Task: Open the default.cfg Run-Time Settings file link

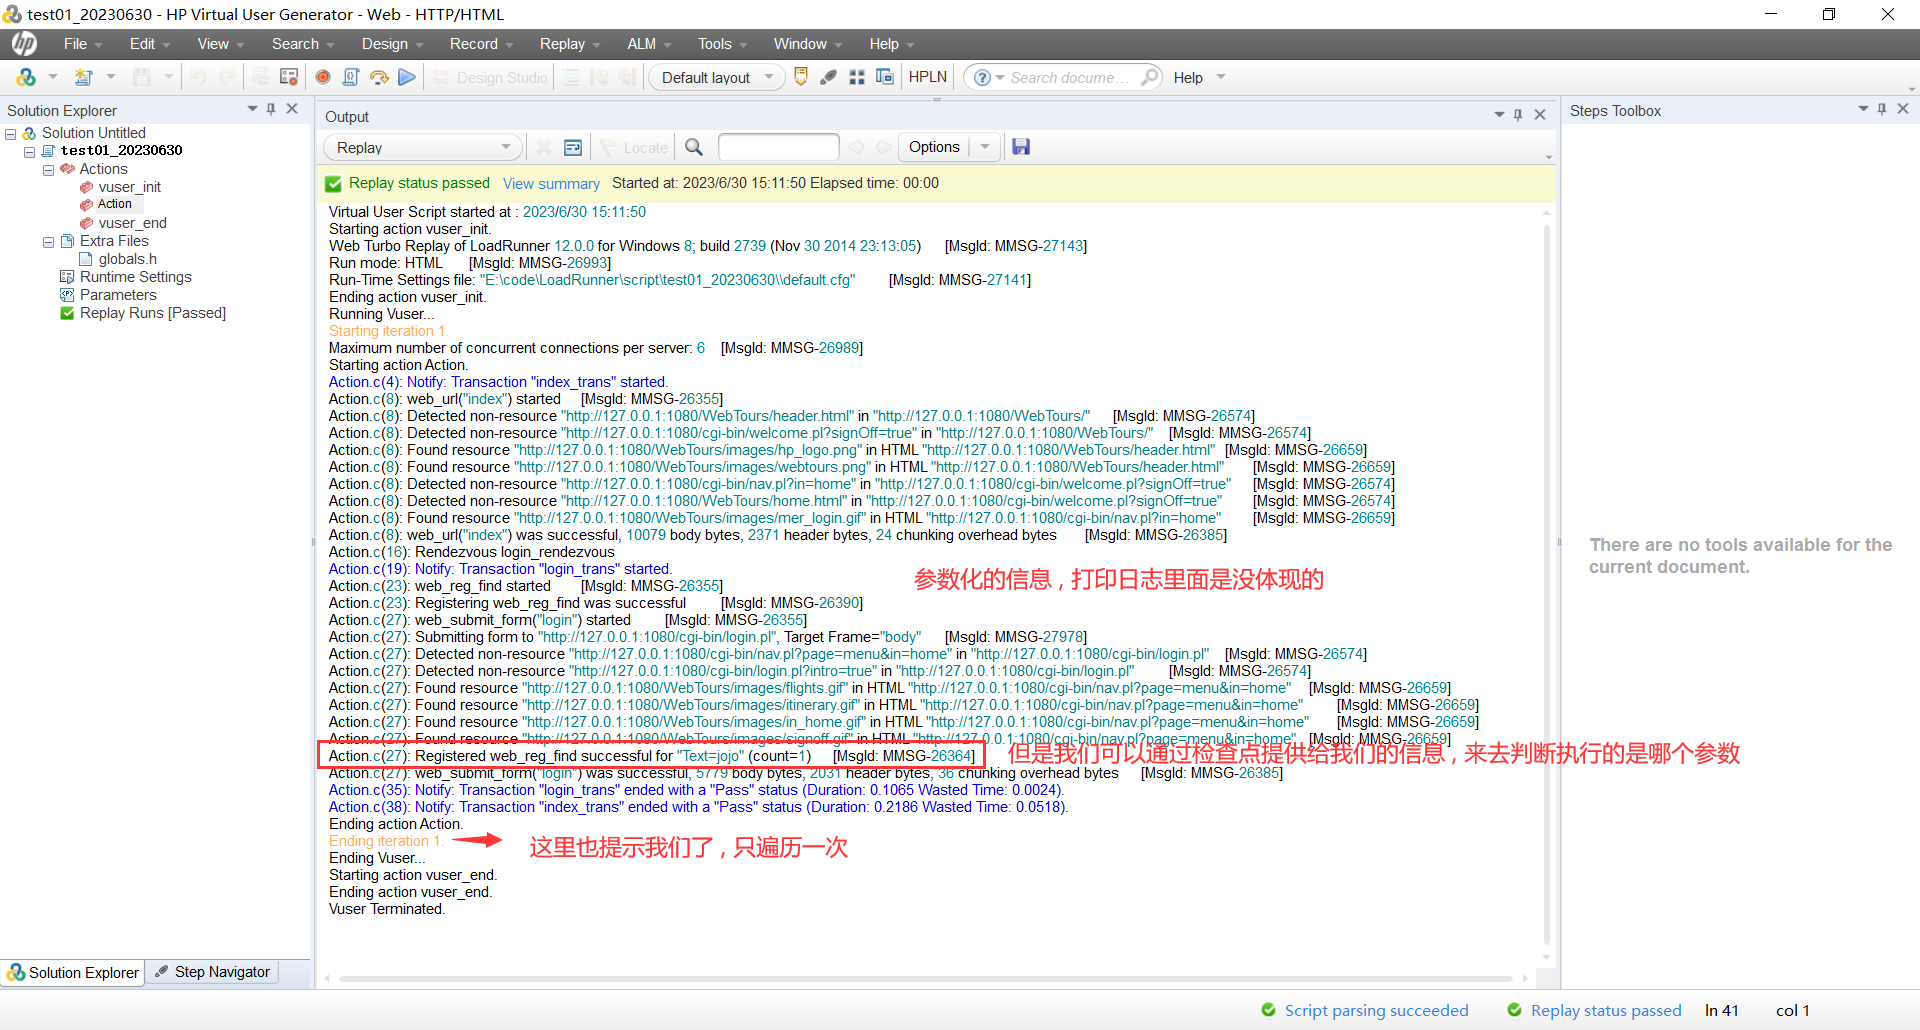Action: [x=667, y=280]
